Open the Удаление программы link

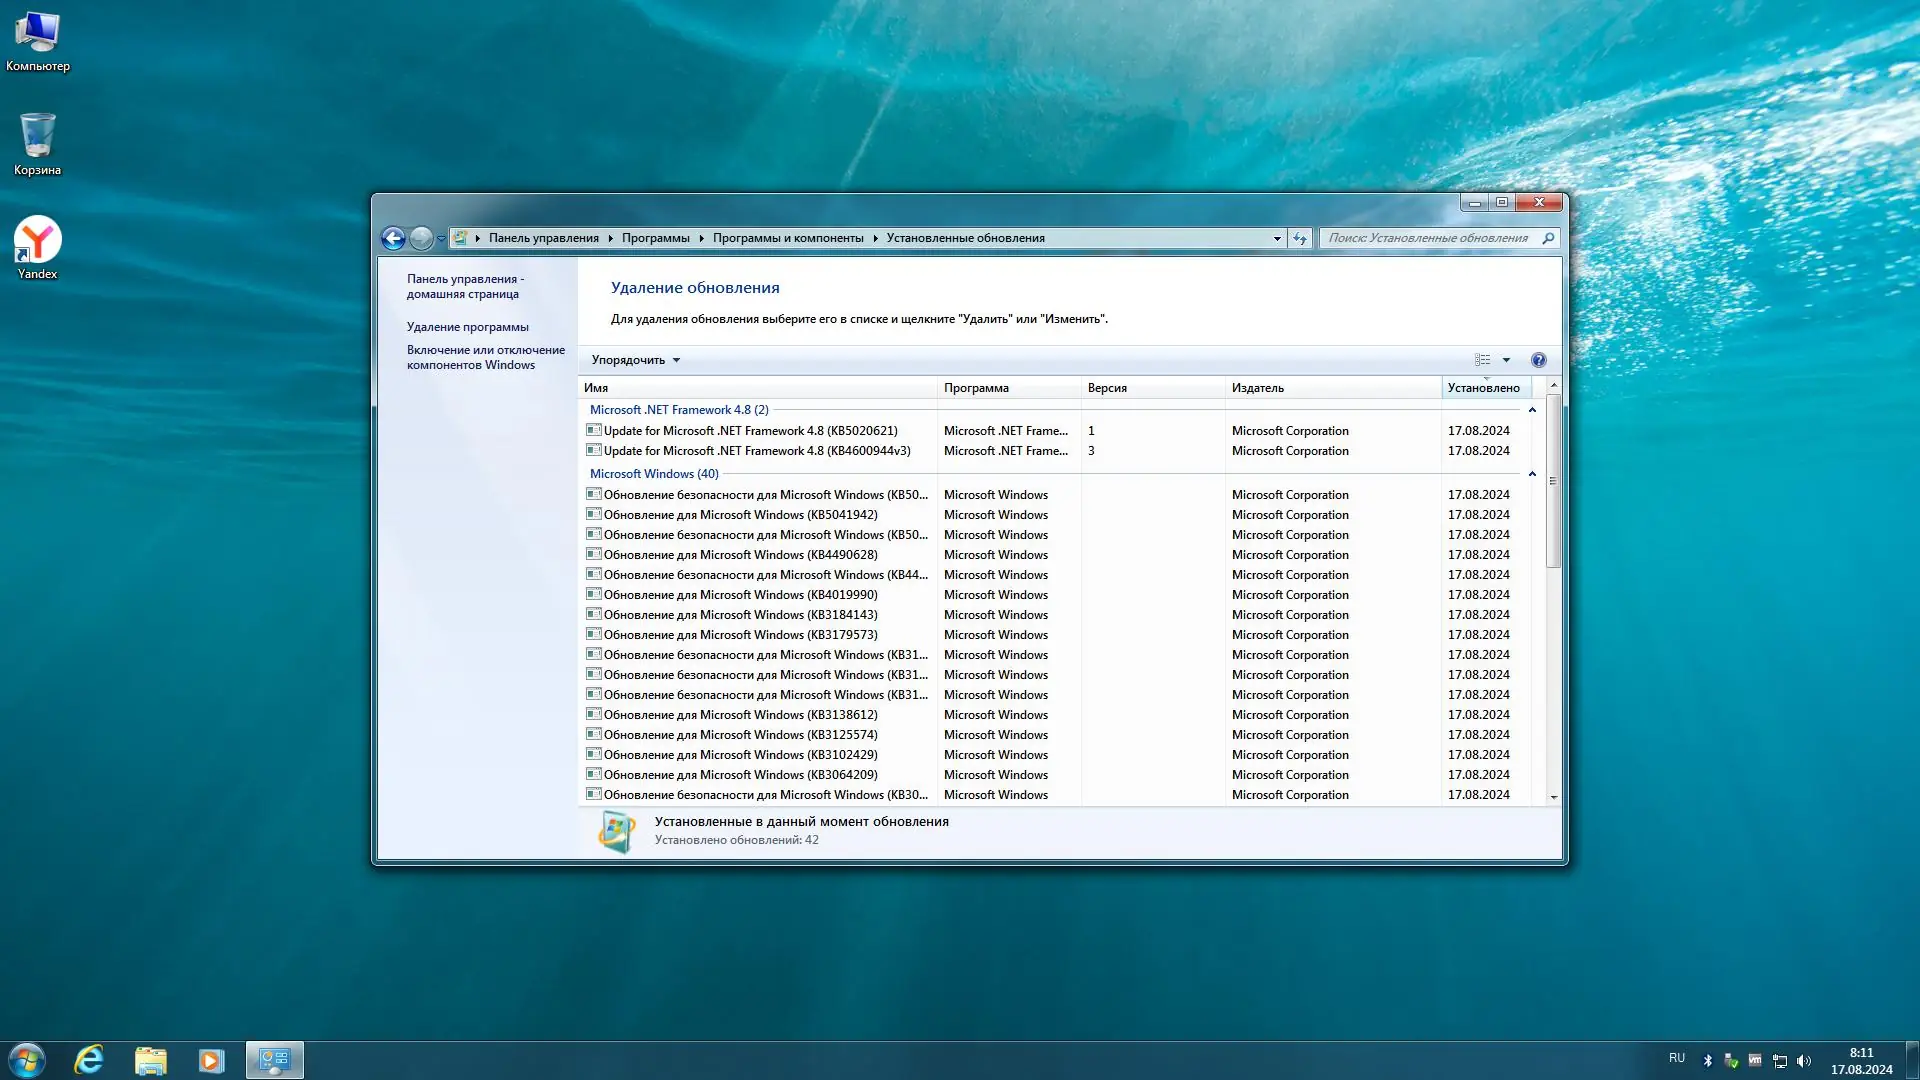(x=467, y=327)
